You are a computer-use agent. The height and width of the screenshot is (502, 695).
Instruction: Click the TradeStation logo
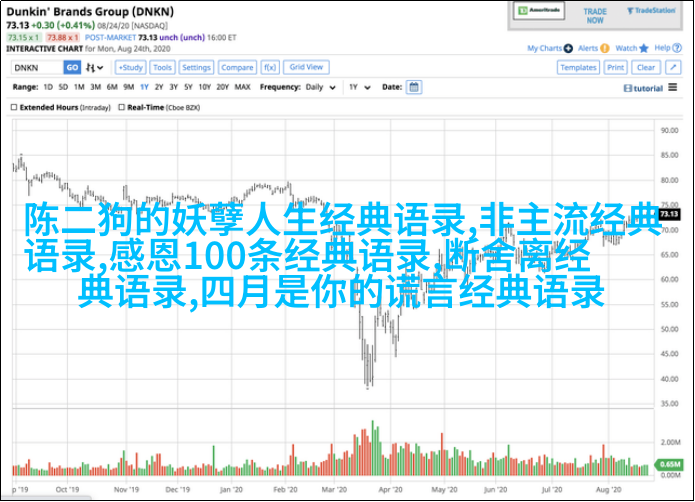coord(651,11)
